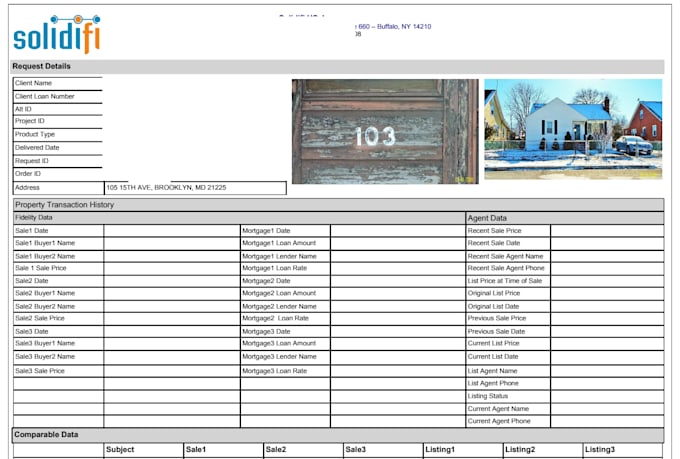The image size is (680, 459).
Task: Select the 'Alt ID' label
Action: (23, 109)
